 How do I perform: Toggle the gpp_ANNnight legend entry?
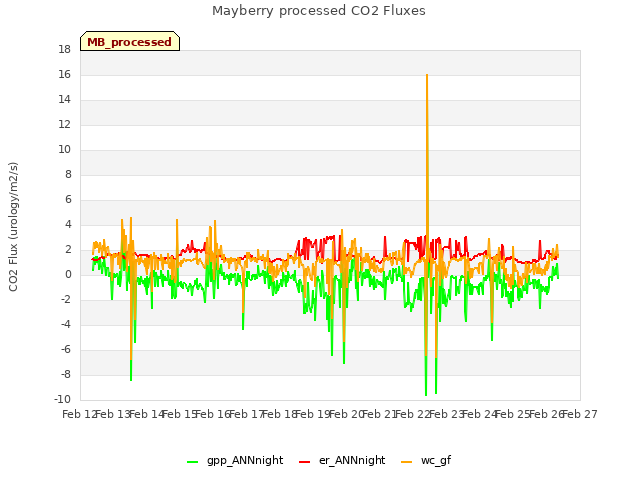click(235, 461)
